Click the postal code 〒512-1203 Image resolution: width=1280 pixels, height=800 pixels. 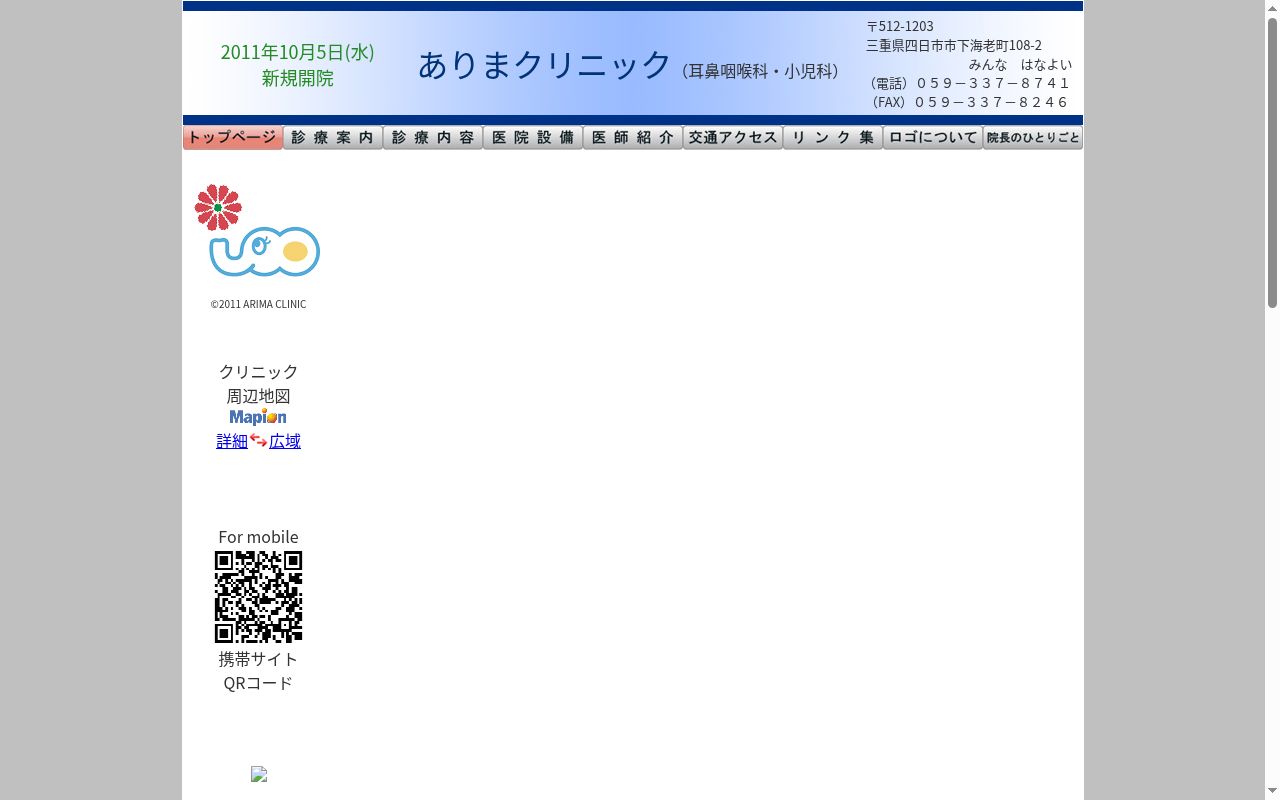900,26
